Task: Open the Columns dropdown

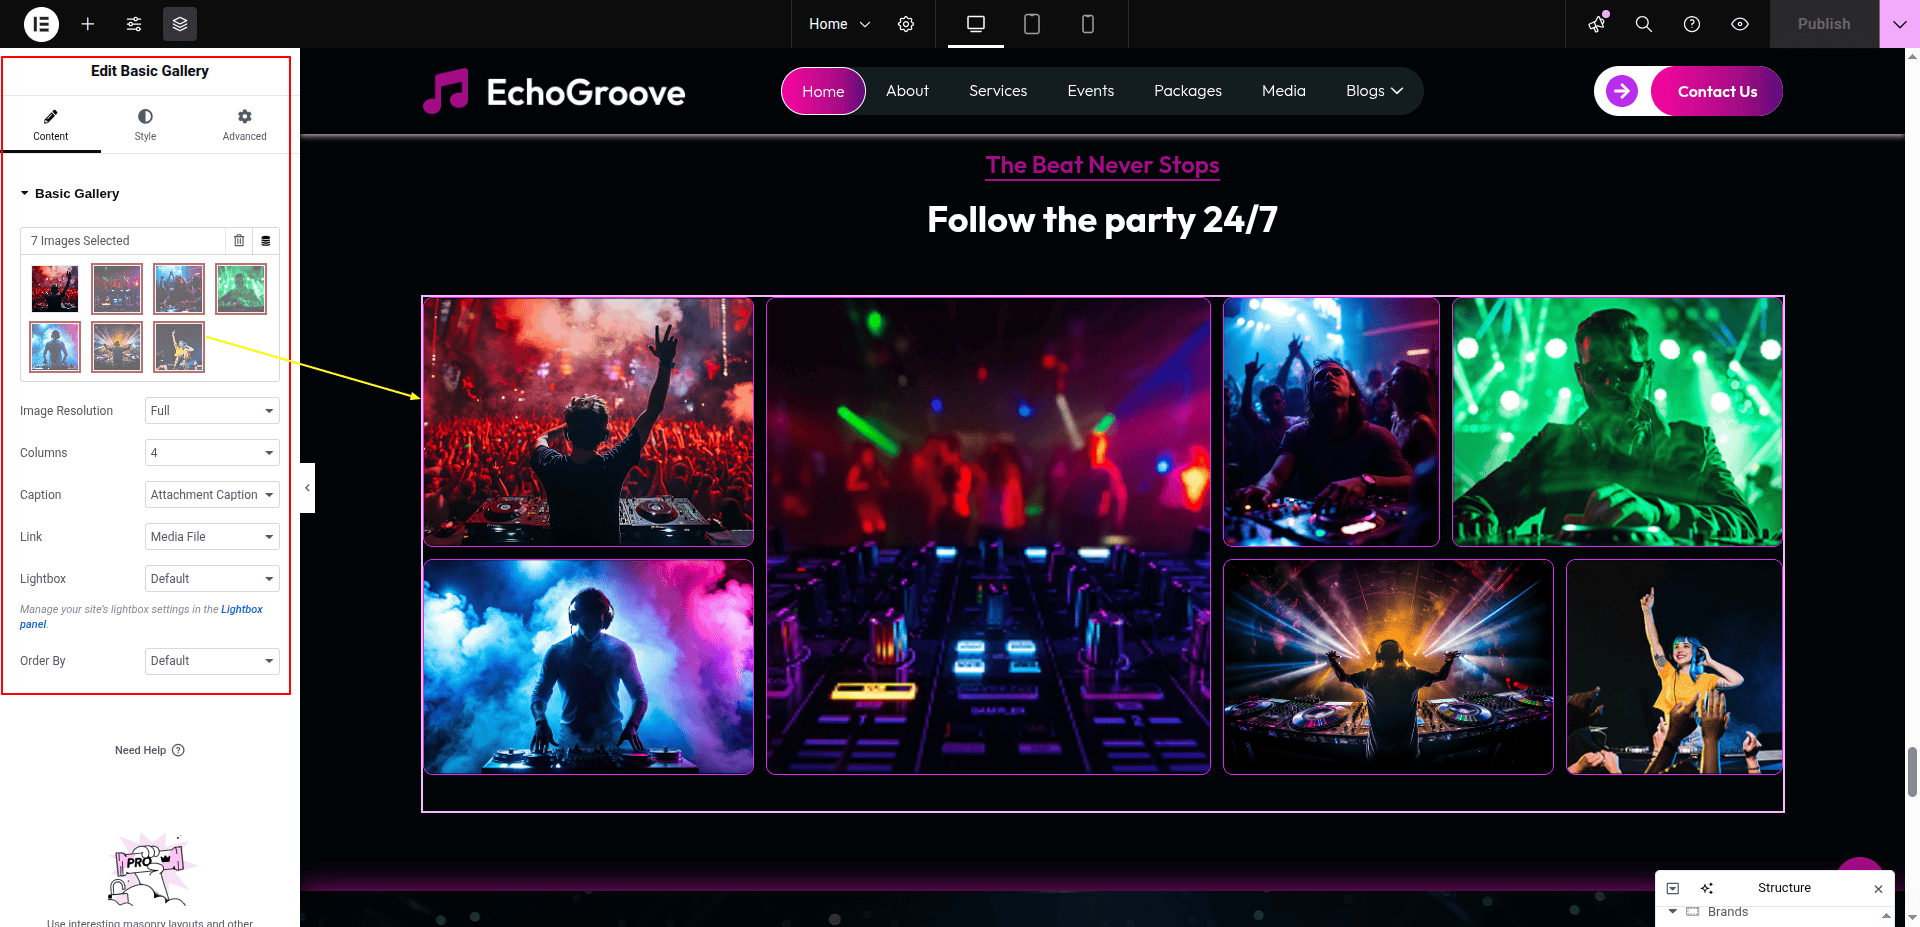Action: click(x=212, y=453)
